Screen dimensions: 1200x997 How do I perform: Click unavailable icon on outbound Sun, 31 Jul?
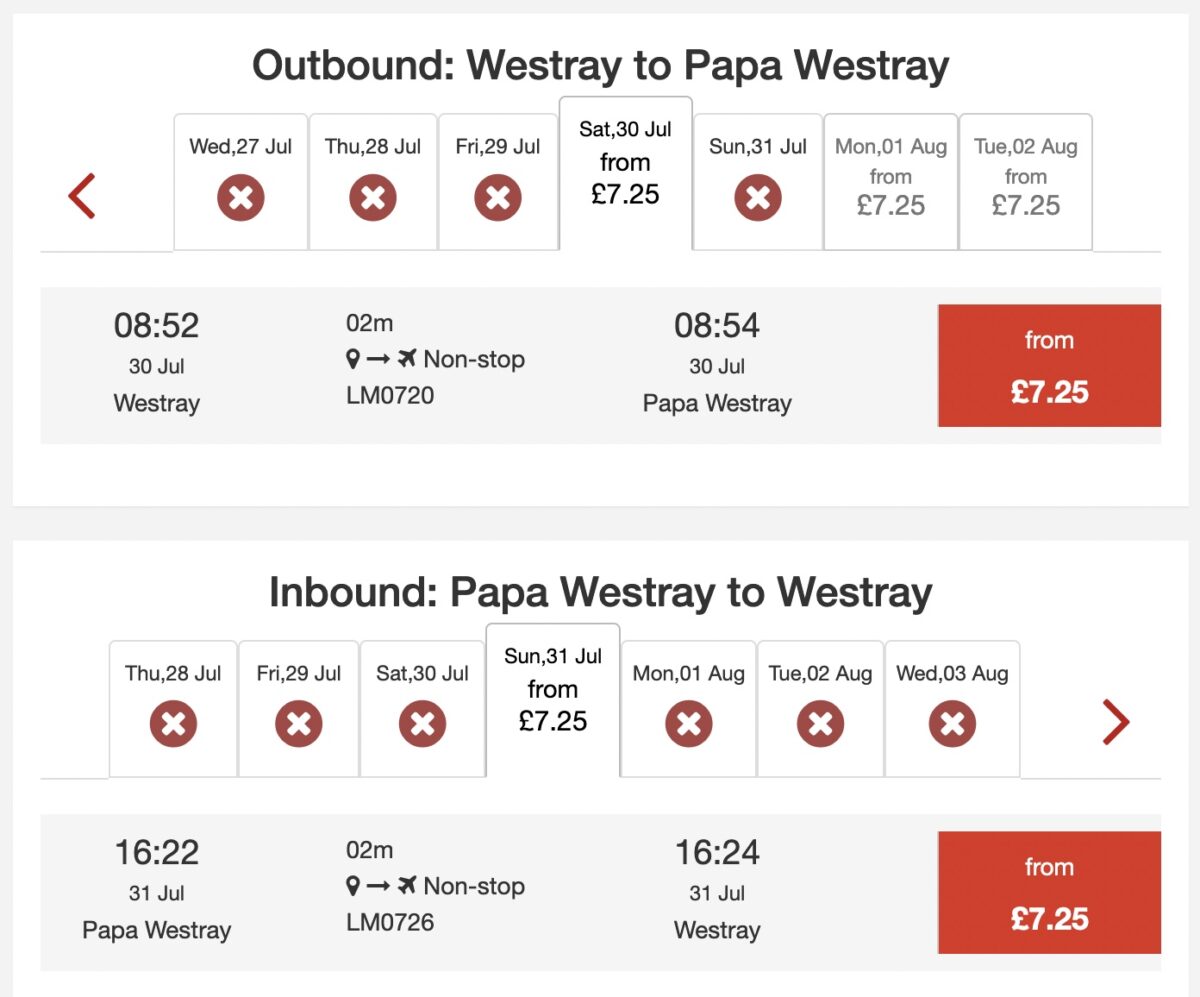coord(758,198)
